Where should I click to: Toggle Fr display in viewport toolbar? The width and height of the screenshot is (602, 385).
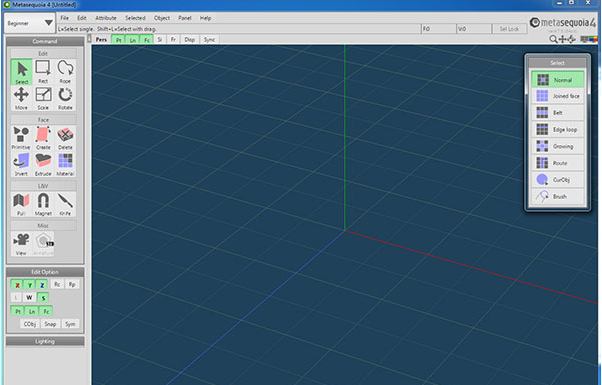pyautogui.click(x=174, y=40)
